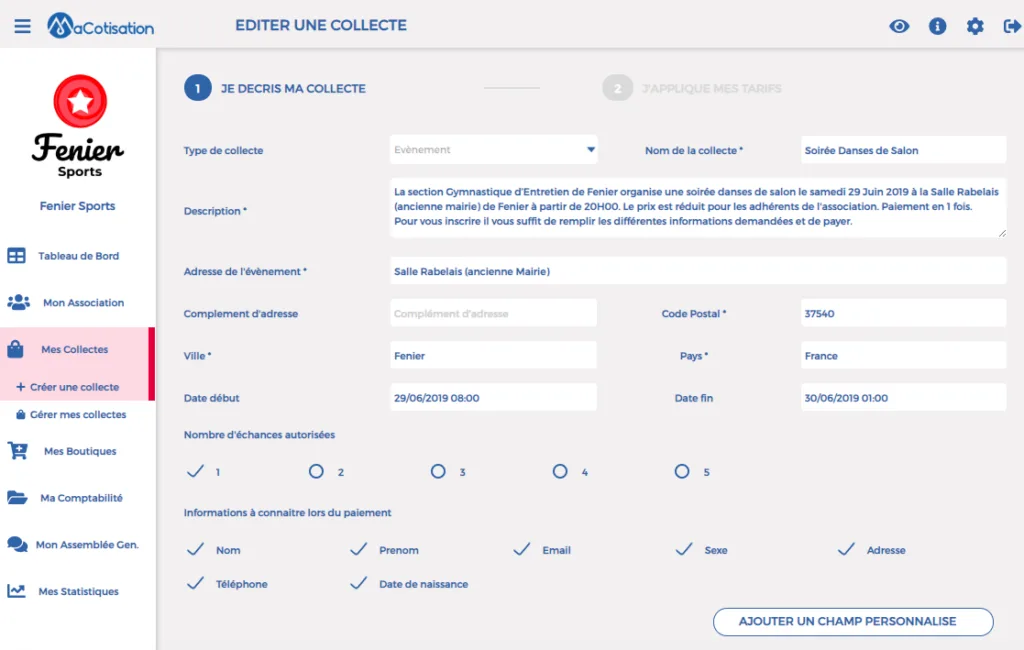1024x650 pixels.
Task: Open the info circle icon
Action: [937, 26]
